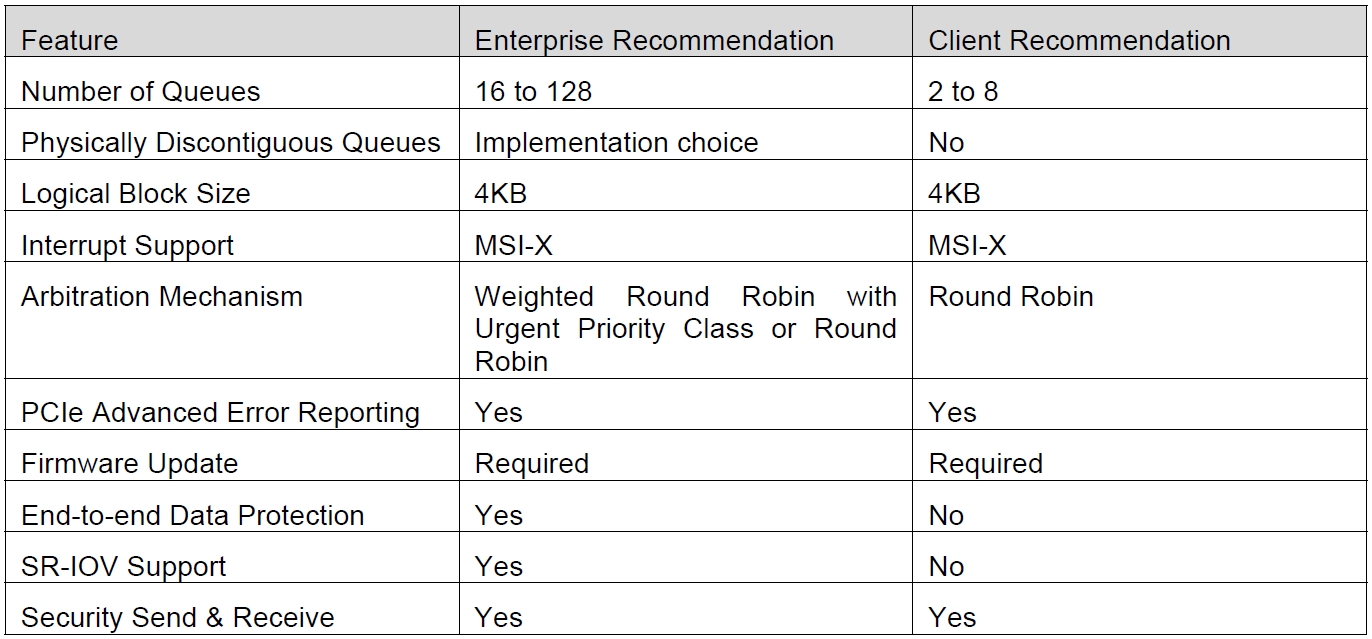
Task: Click the Client Recommendation column header
Action: (1079, 41)
